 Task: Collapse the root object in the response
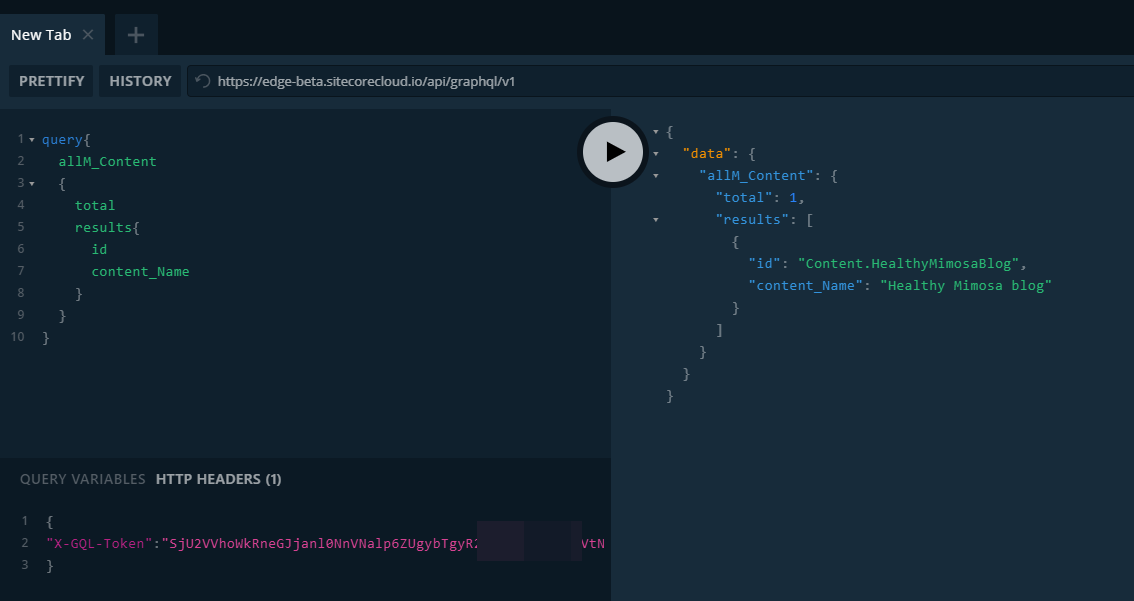(x=656, y=132)
